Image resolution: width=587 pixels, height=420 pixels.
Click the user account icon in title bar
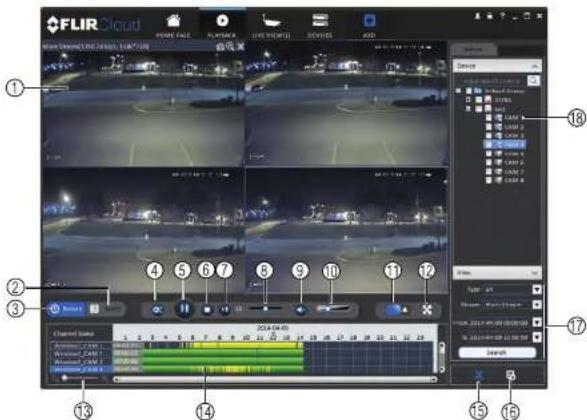[478, 16]
